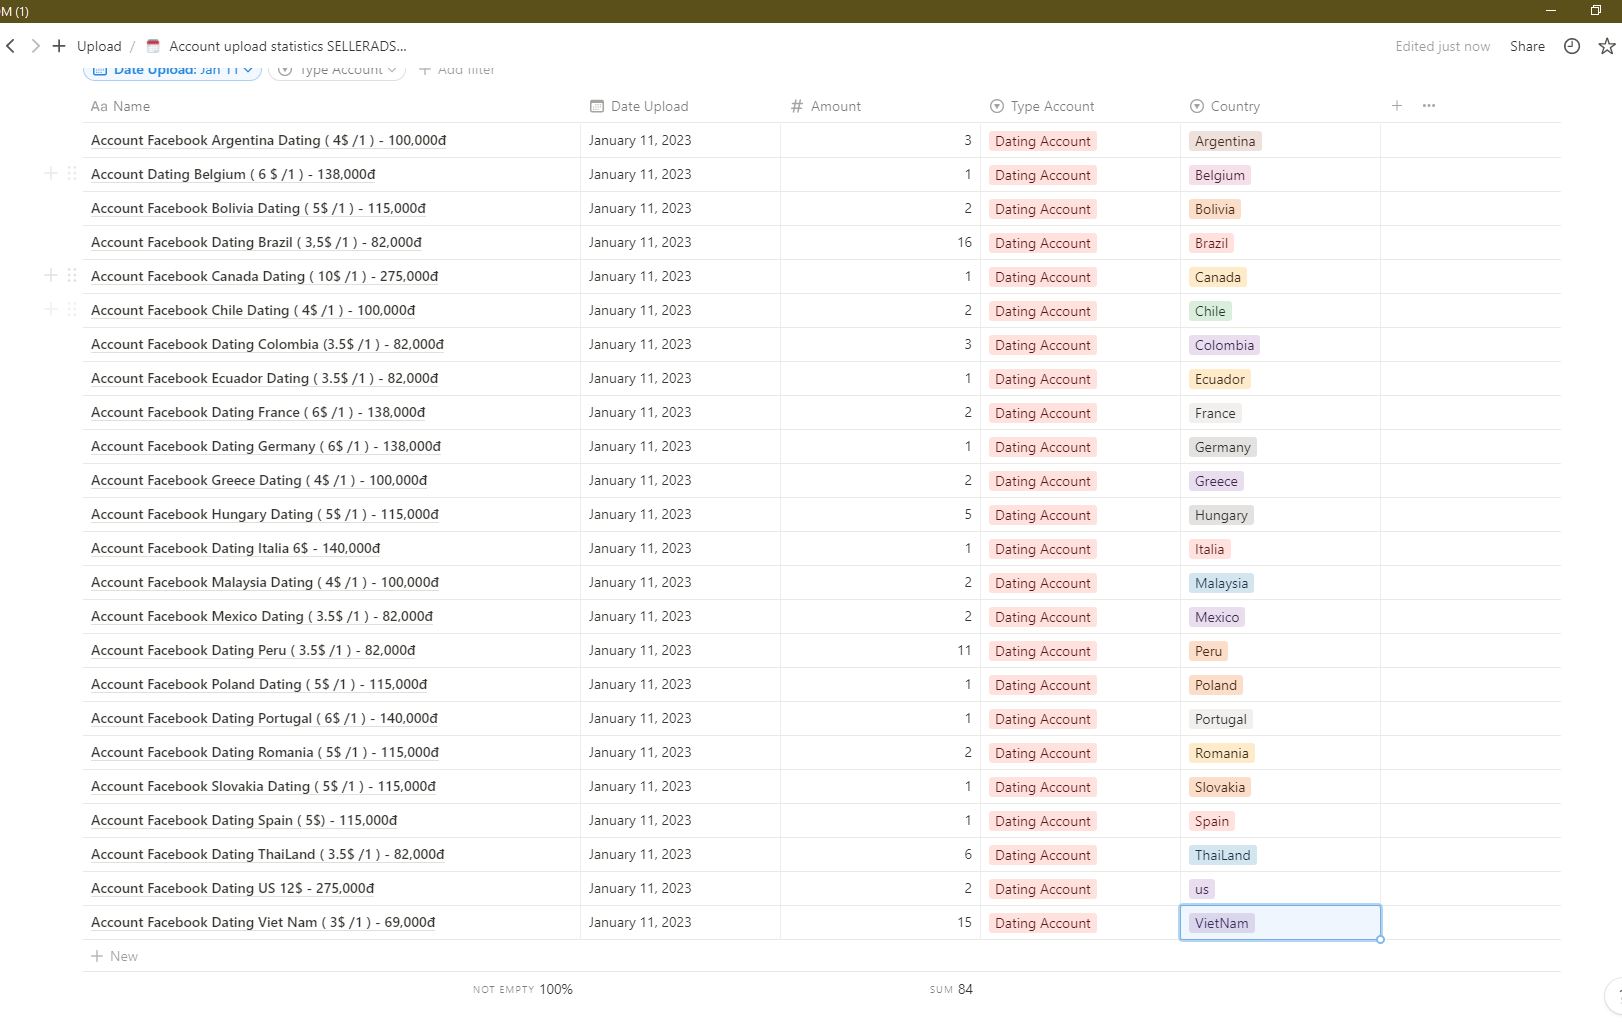Screen dimensions: 1622x1031
Task: Open Account Facebook Dating Brazil page
Action: 256,242
